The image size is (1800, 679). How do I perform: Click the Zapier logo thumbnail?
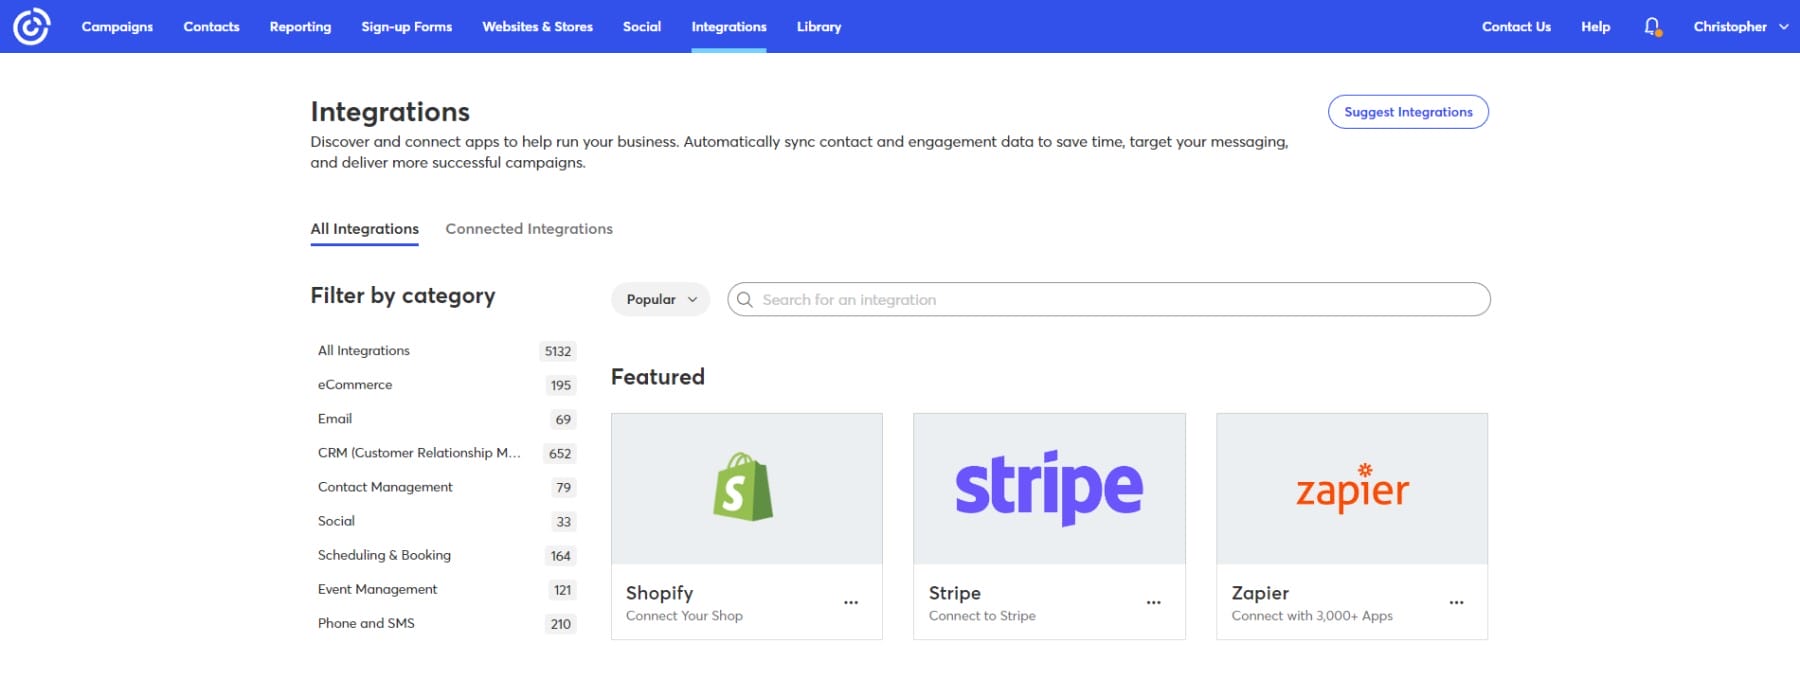coord(1351,488)
